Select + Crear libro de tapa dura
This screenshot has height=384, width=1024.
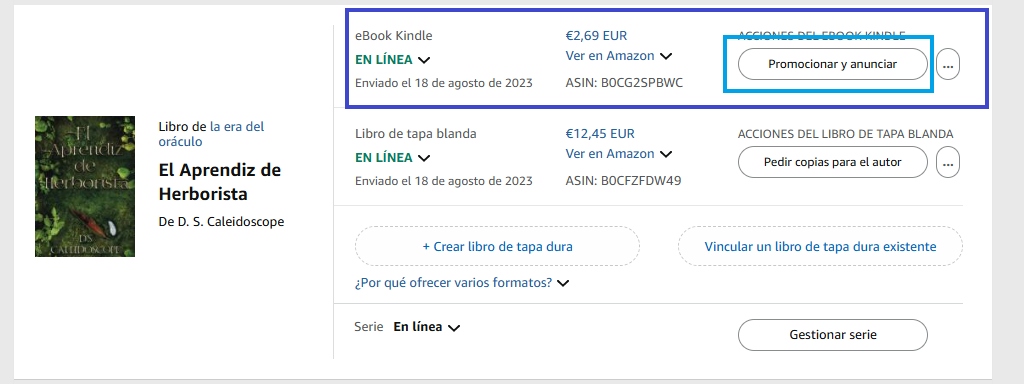pyautogui.click(x=498, y=246)
